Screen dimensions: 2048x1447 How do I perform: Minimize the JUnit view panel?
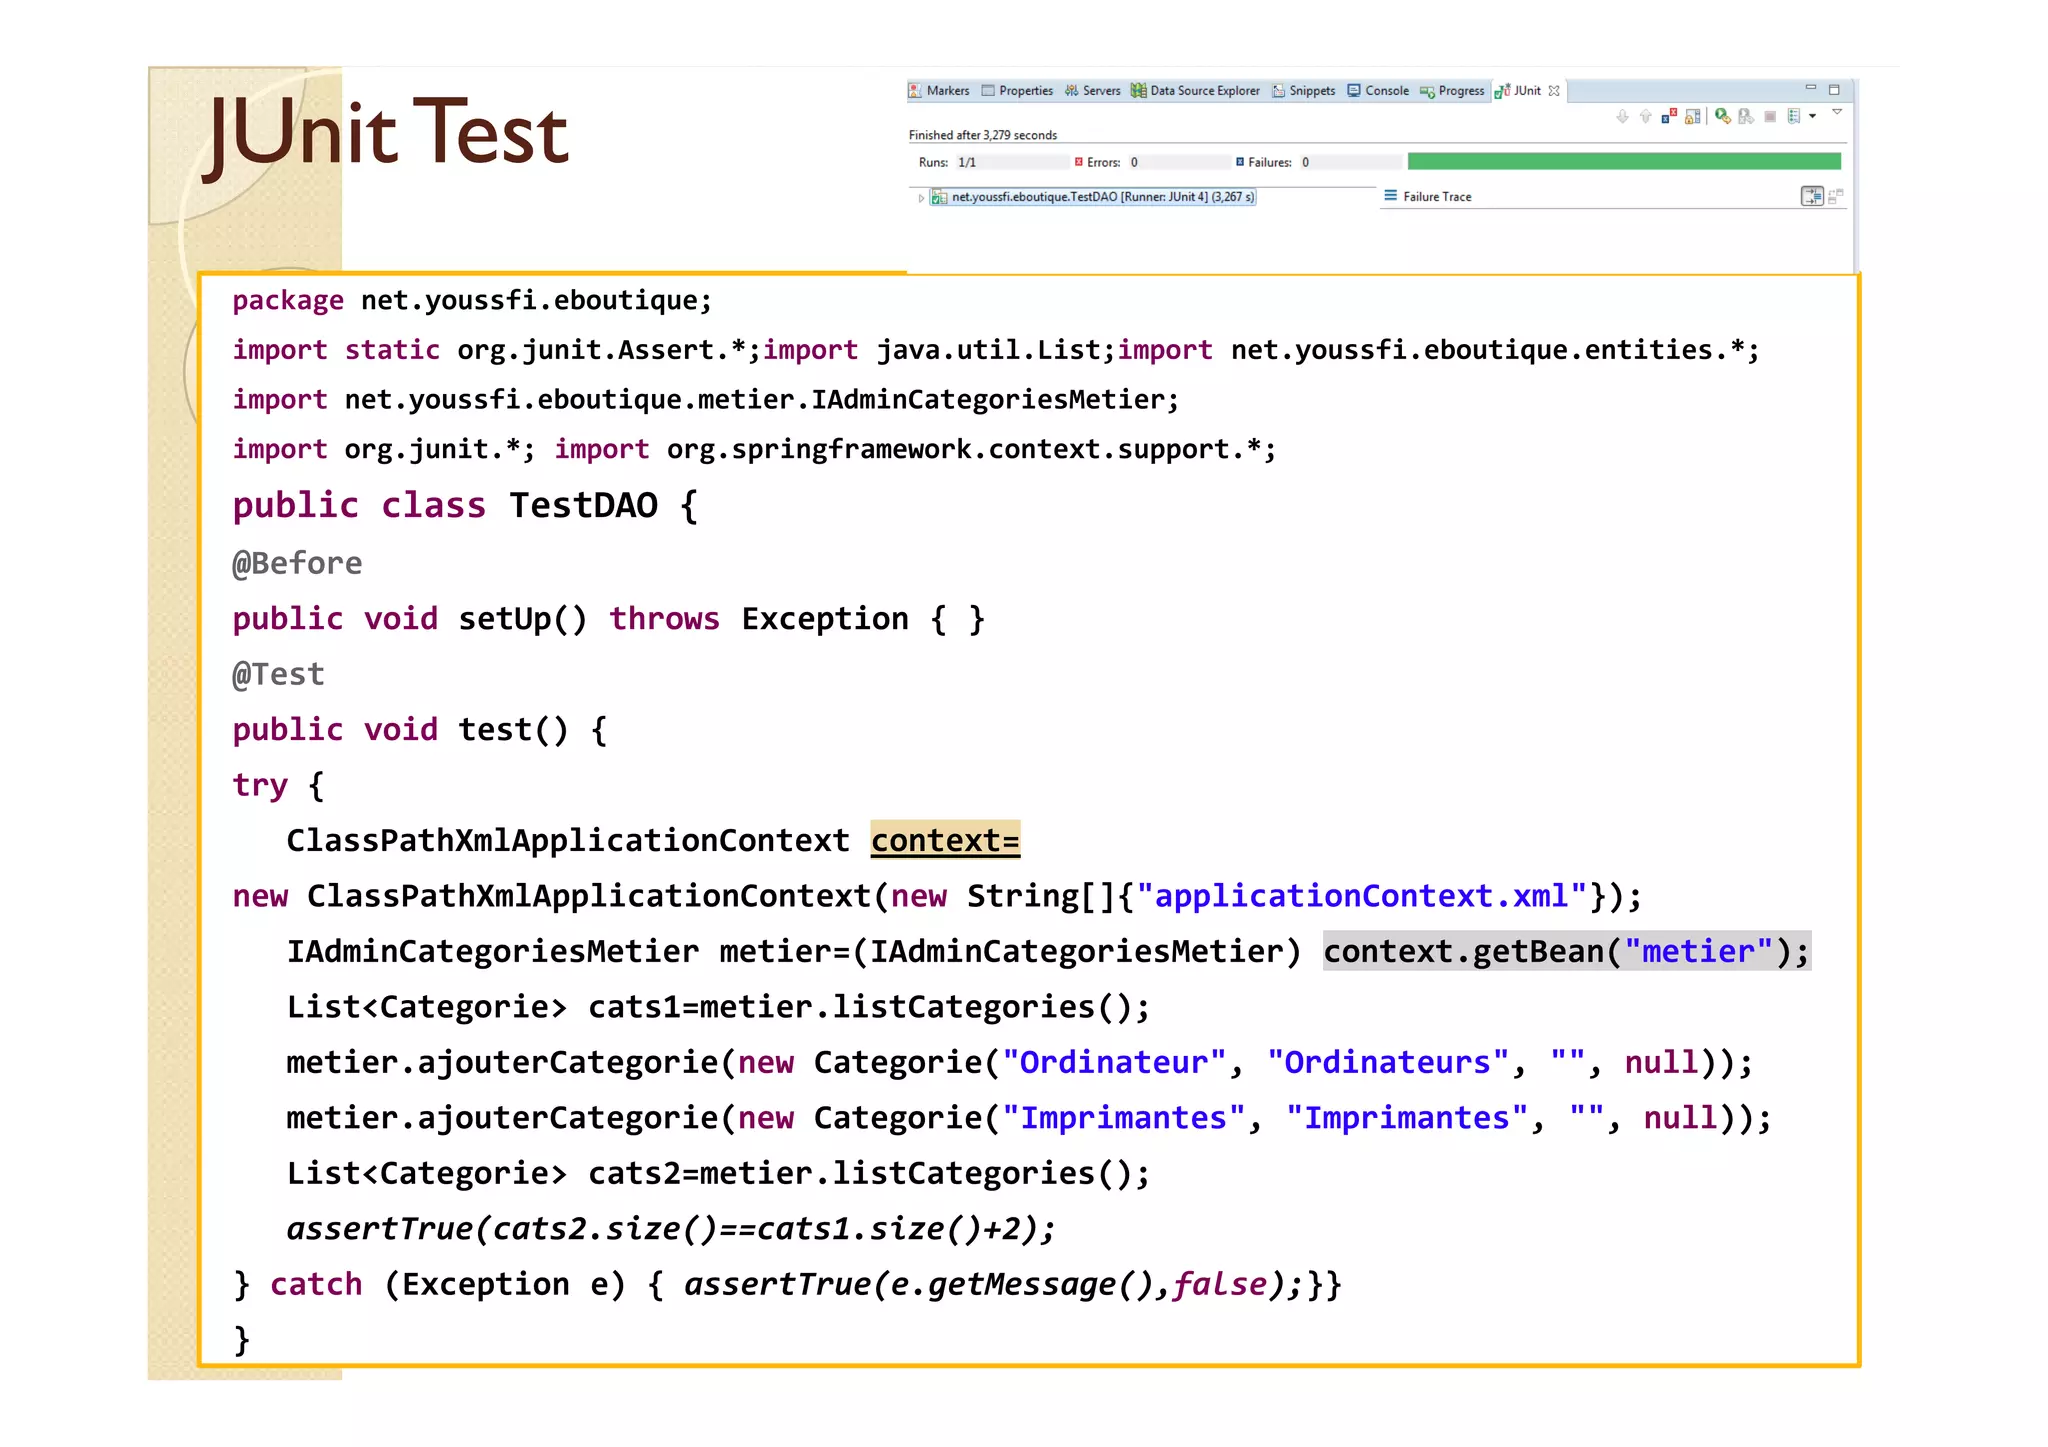point(1810,87)
